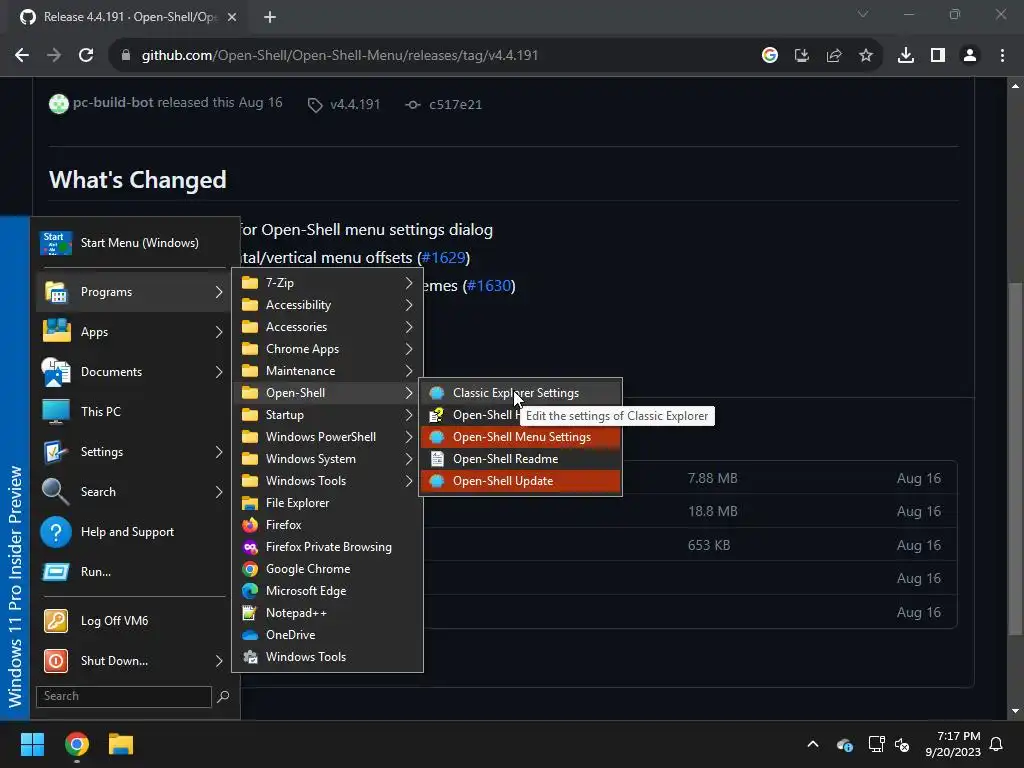1024x768 pixels.
Task: Open the Open-Shell Readme
Action: 520,459
